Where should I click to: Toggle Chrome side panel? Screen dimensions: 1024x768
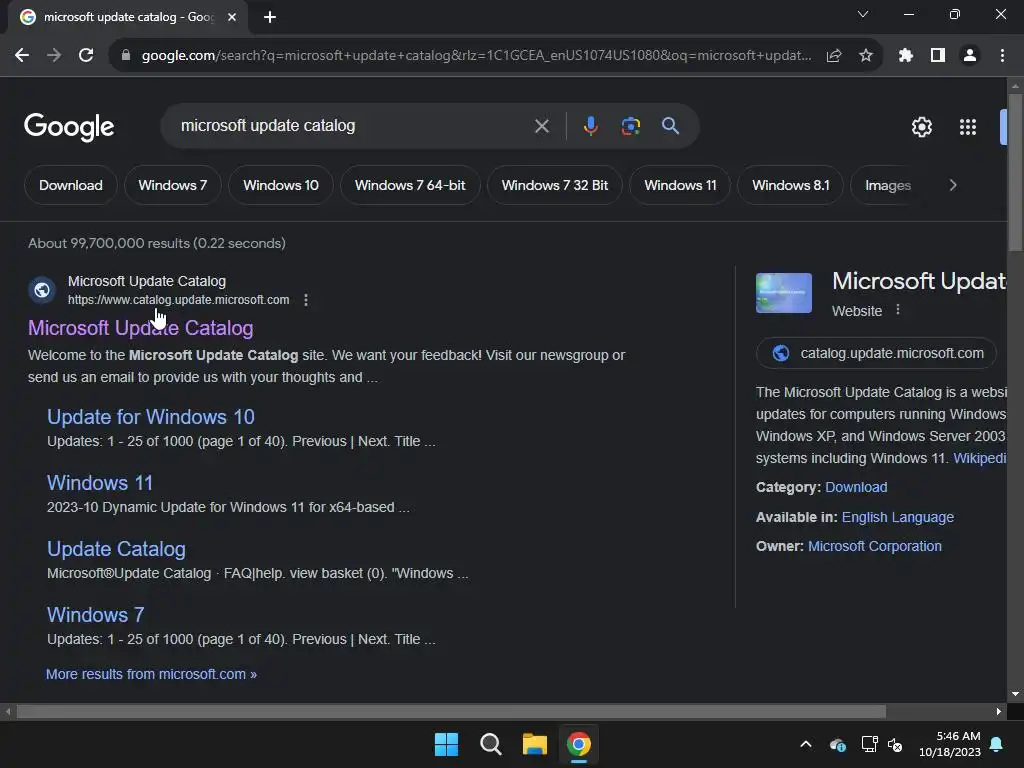point(938,56)
